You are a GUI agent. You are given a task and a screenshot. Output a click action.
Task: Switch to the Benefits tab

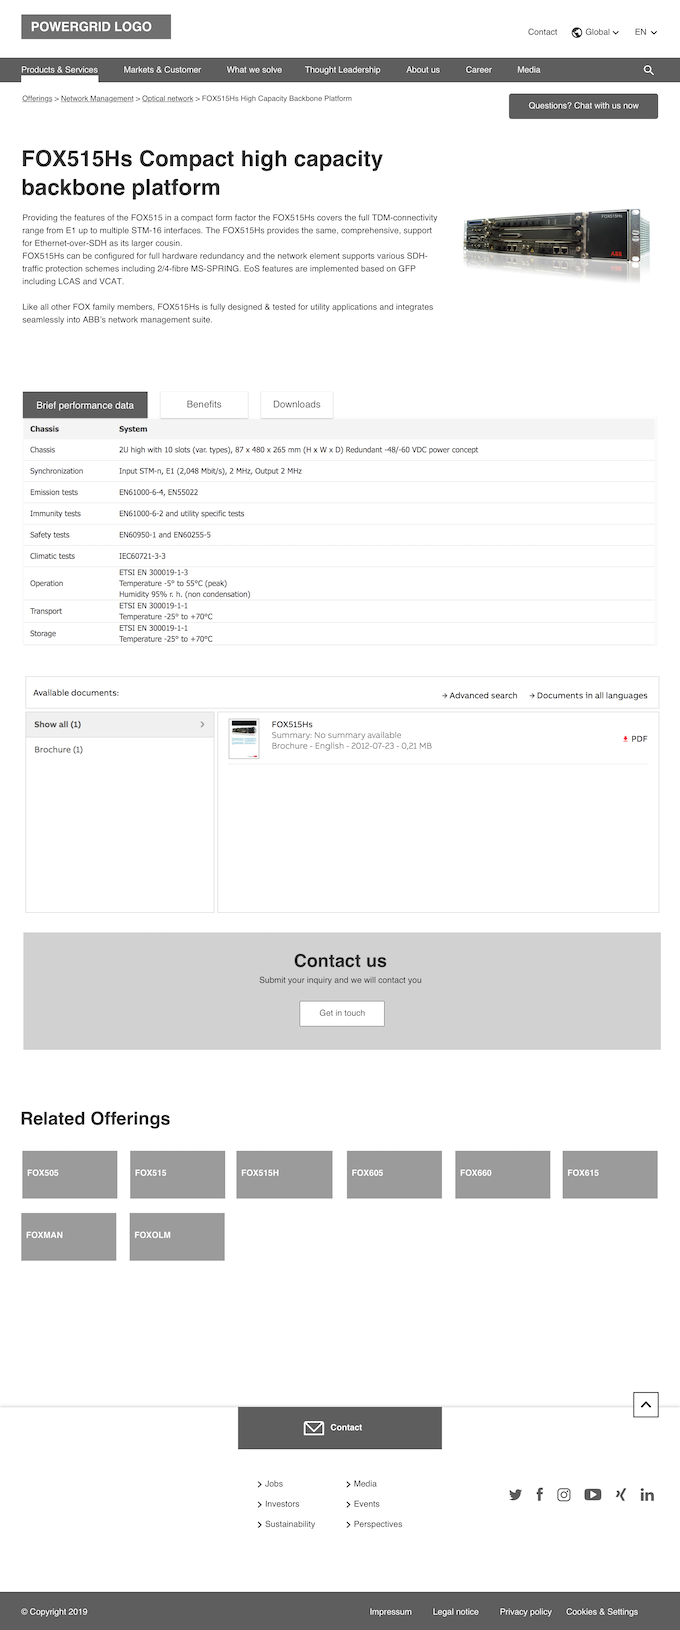point(204,405)
